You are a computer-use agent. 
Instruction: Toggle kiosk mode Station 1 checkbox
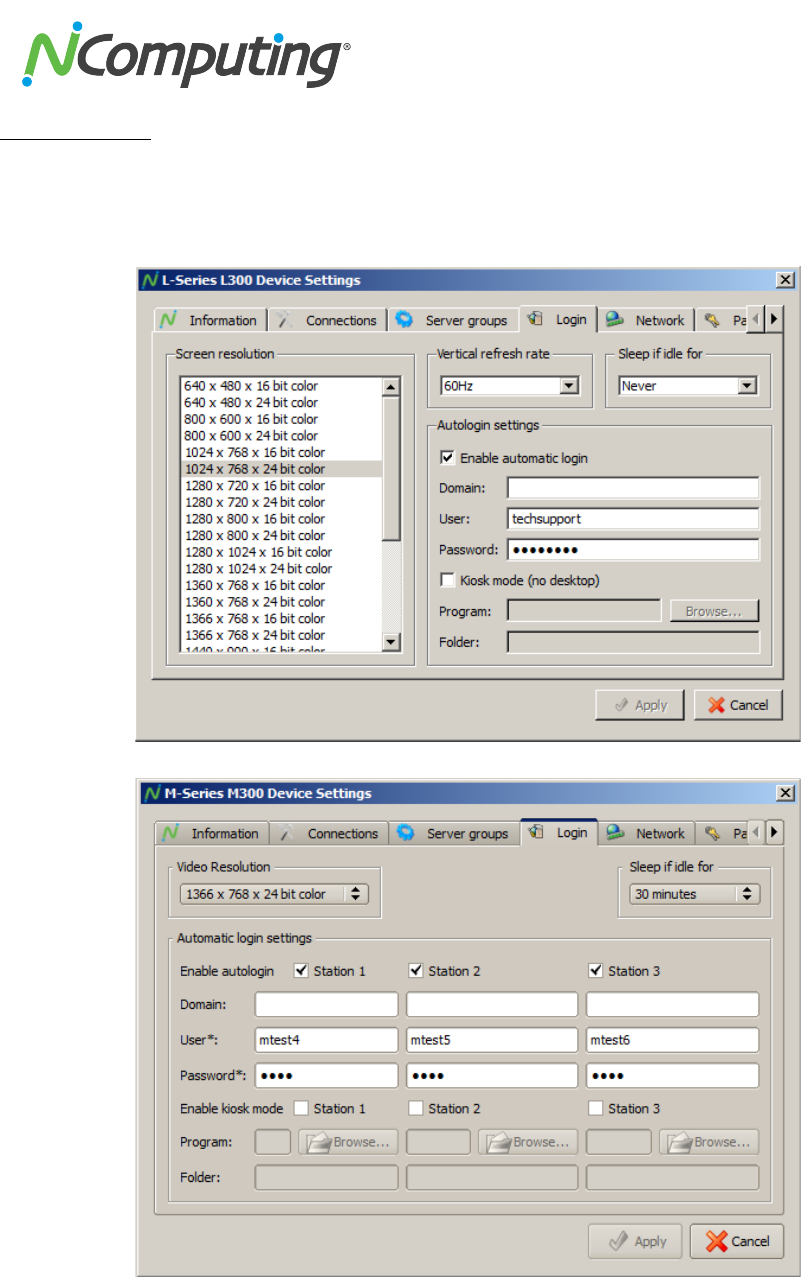click(x=301, y=1108)
